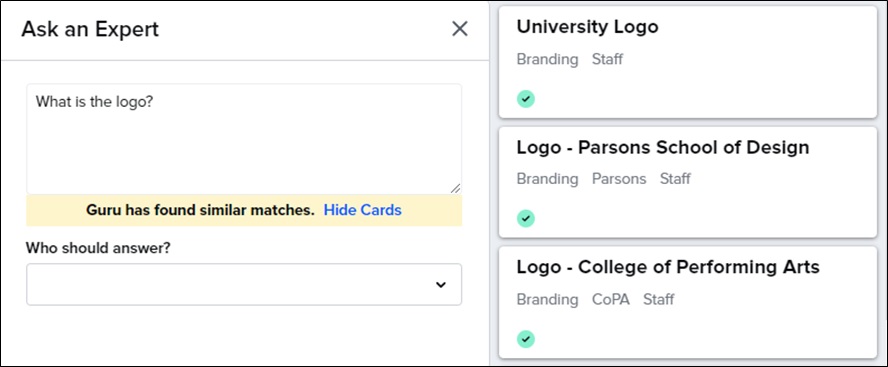Click the Guru has found similar matches banner
Viewport: 888px width, 367px height.
coord(244,210)
